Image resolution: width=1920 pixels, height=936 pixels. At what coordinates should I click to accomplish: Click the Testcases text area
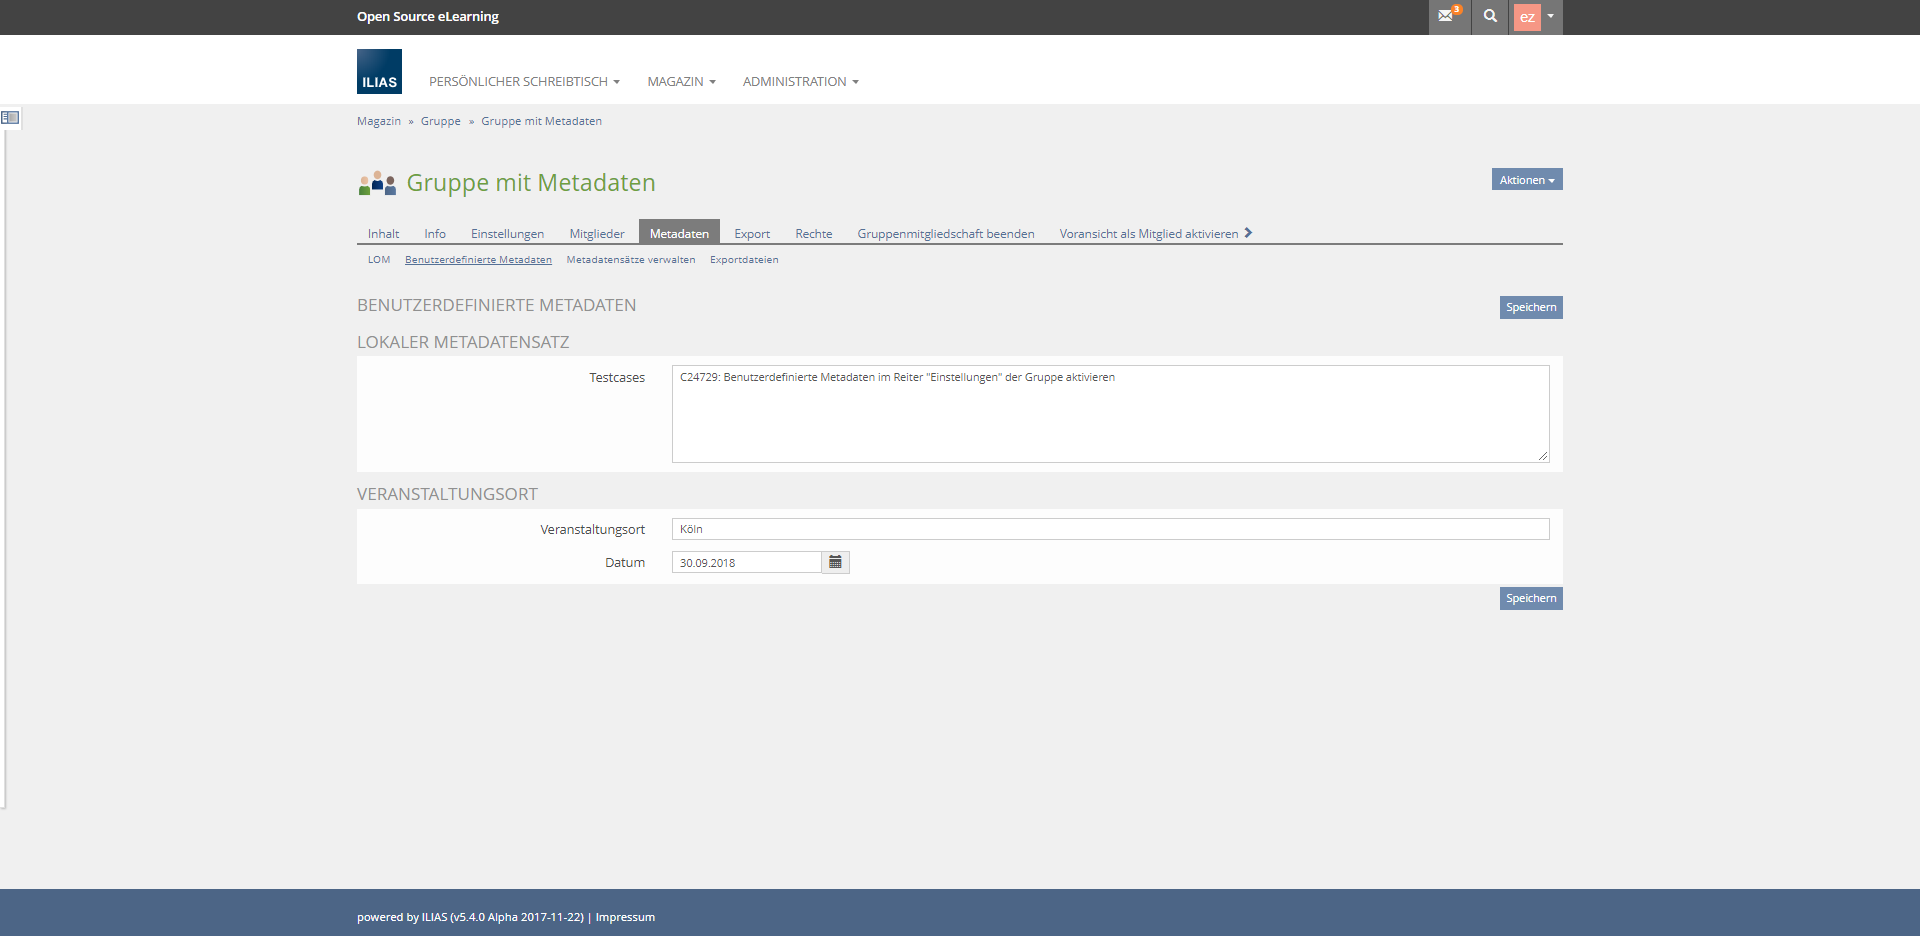(x=1110, y=414)
